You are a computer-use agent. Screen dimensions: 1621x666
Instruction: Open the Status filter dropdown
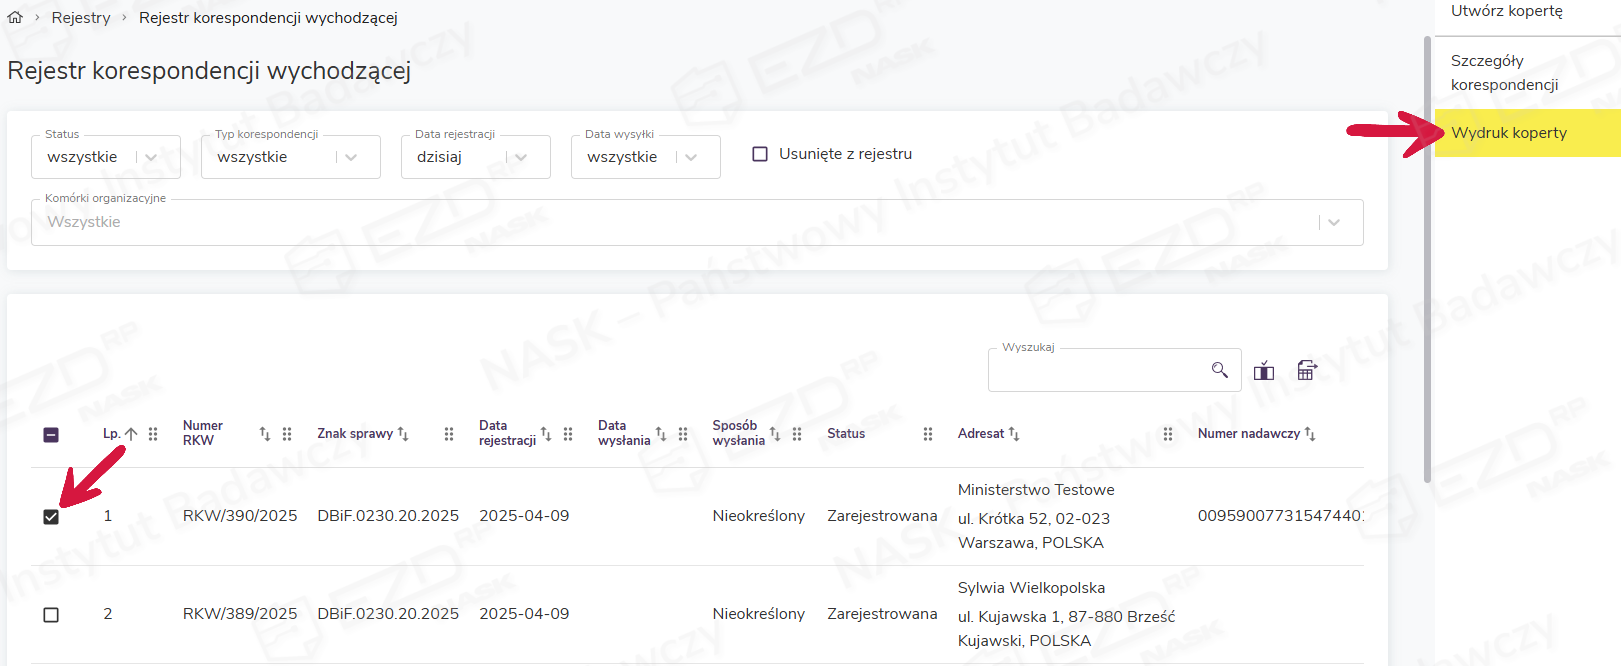(x=151, y=157)
